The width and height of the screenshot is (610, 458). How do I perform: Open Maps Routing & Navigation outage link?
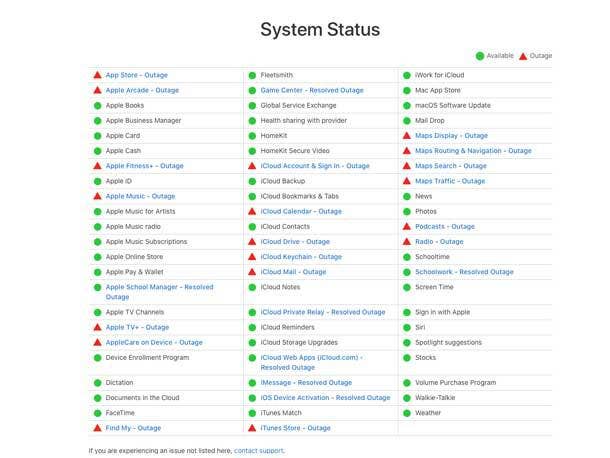[x=473, y=150]
